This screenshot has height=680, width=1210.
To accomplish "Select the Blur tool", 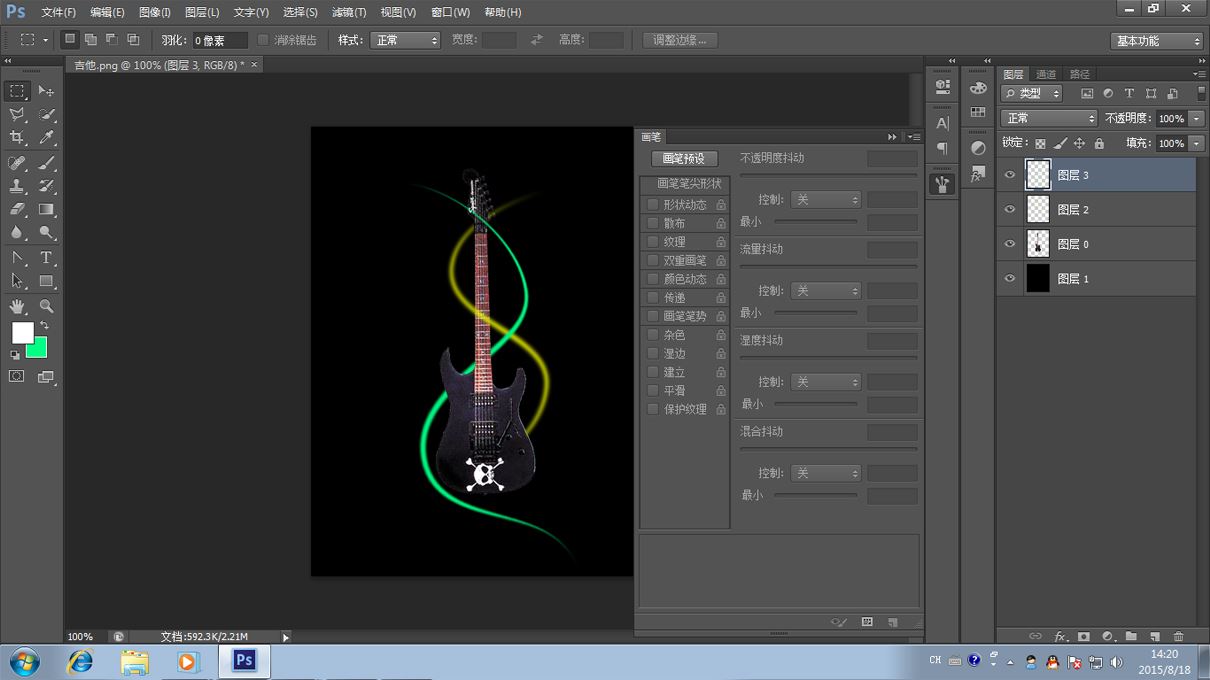I will click(17, 233).
